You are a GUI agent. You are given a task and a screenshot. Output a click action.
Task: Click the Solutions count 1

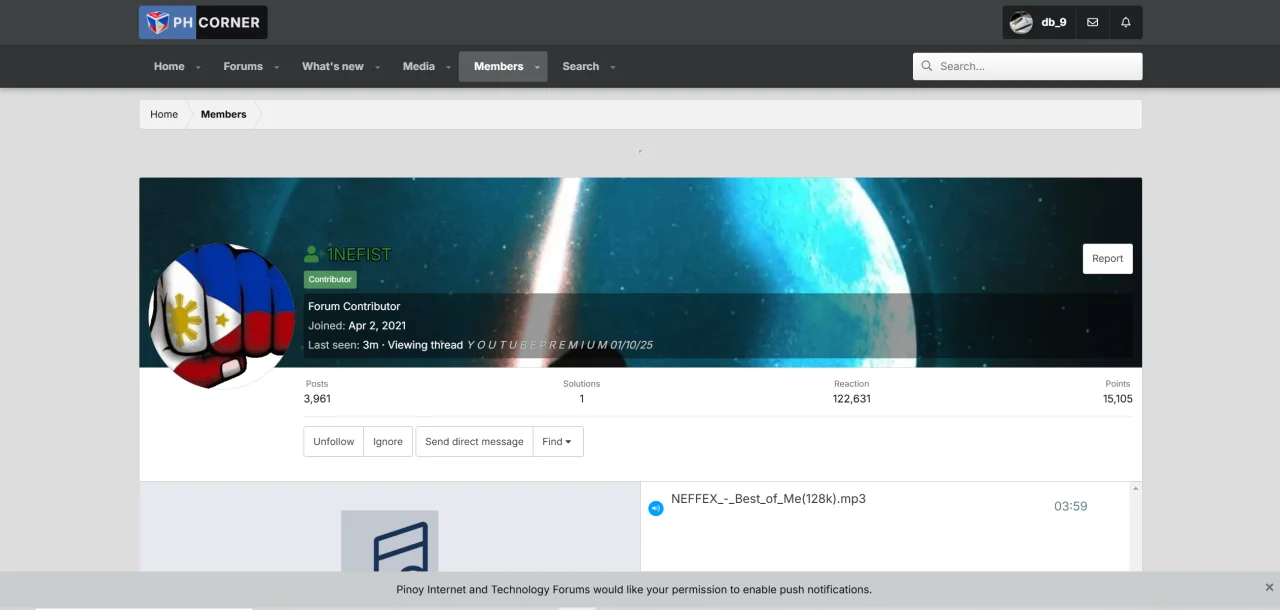pos(581,399)
